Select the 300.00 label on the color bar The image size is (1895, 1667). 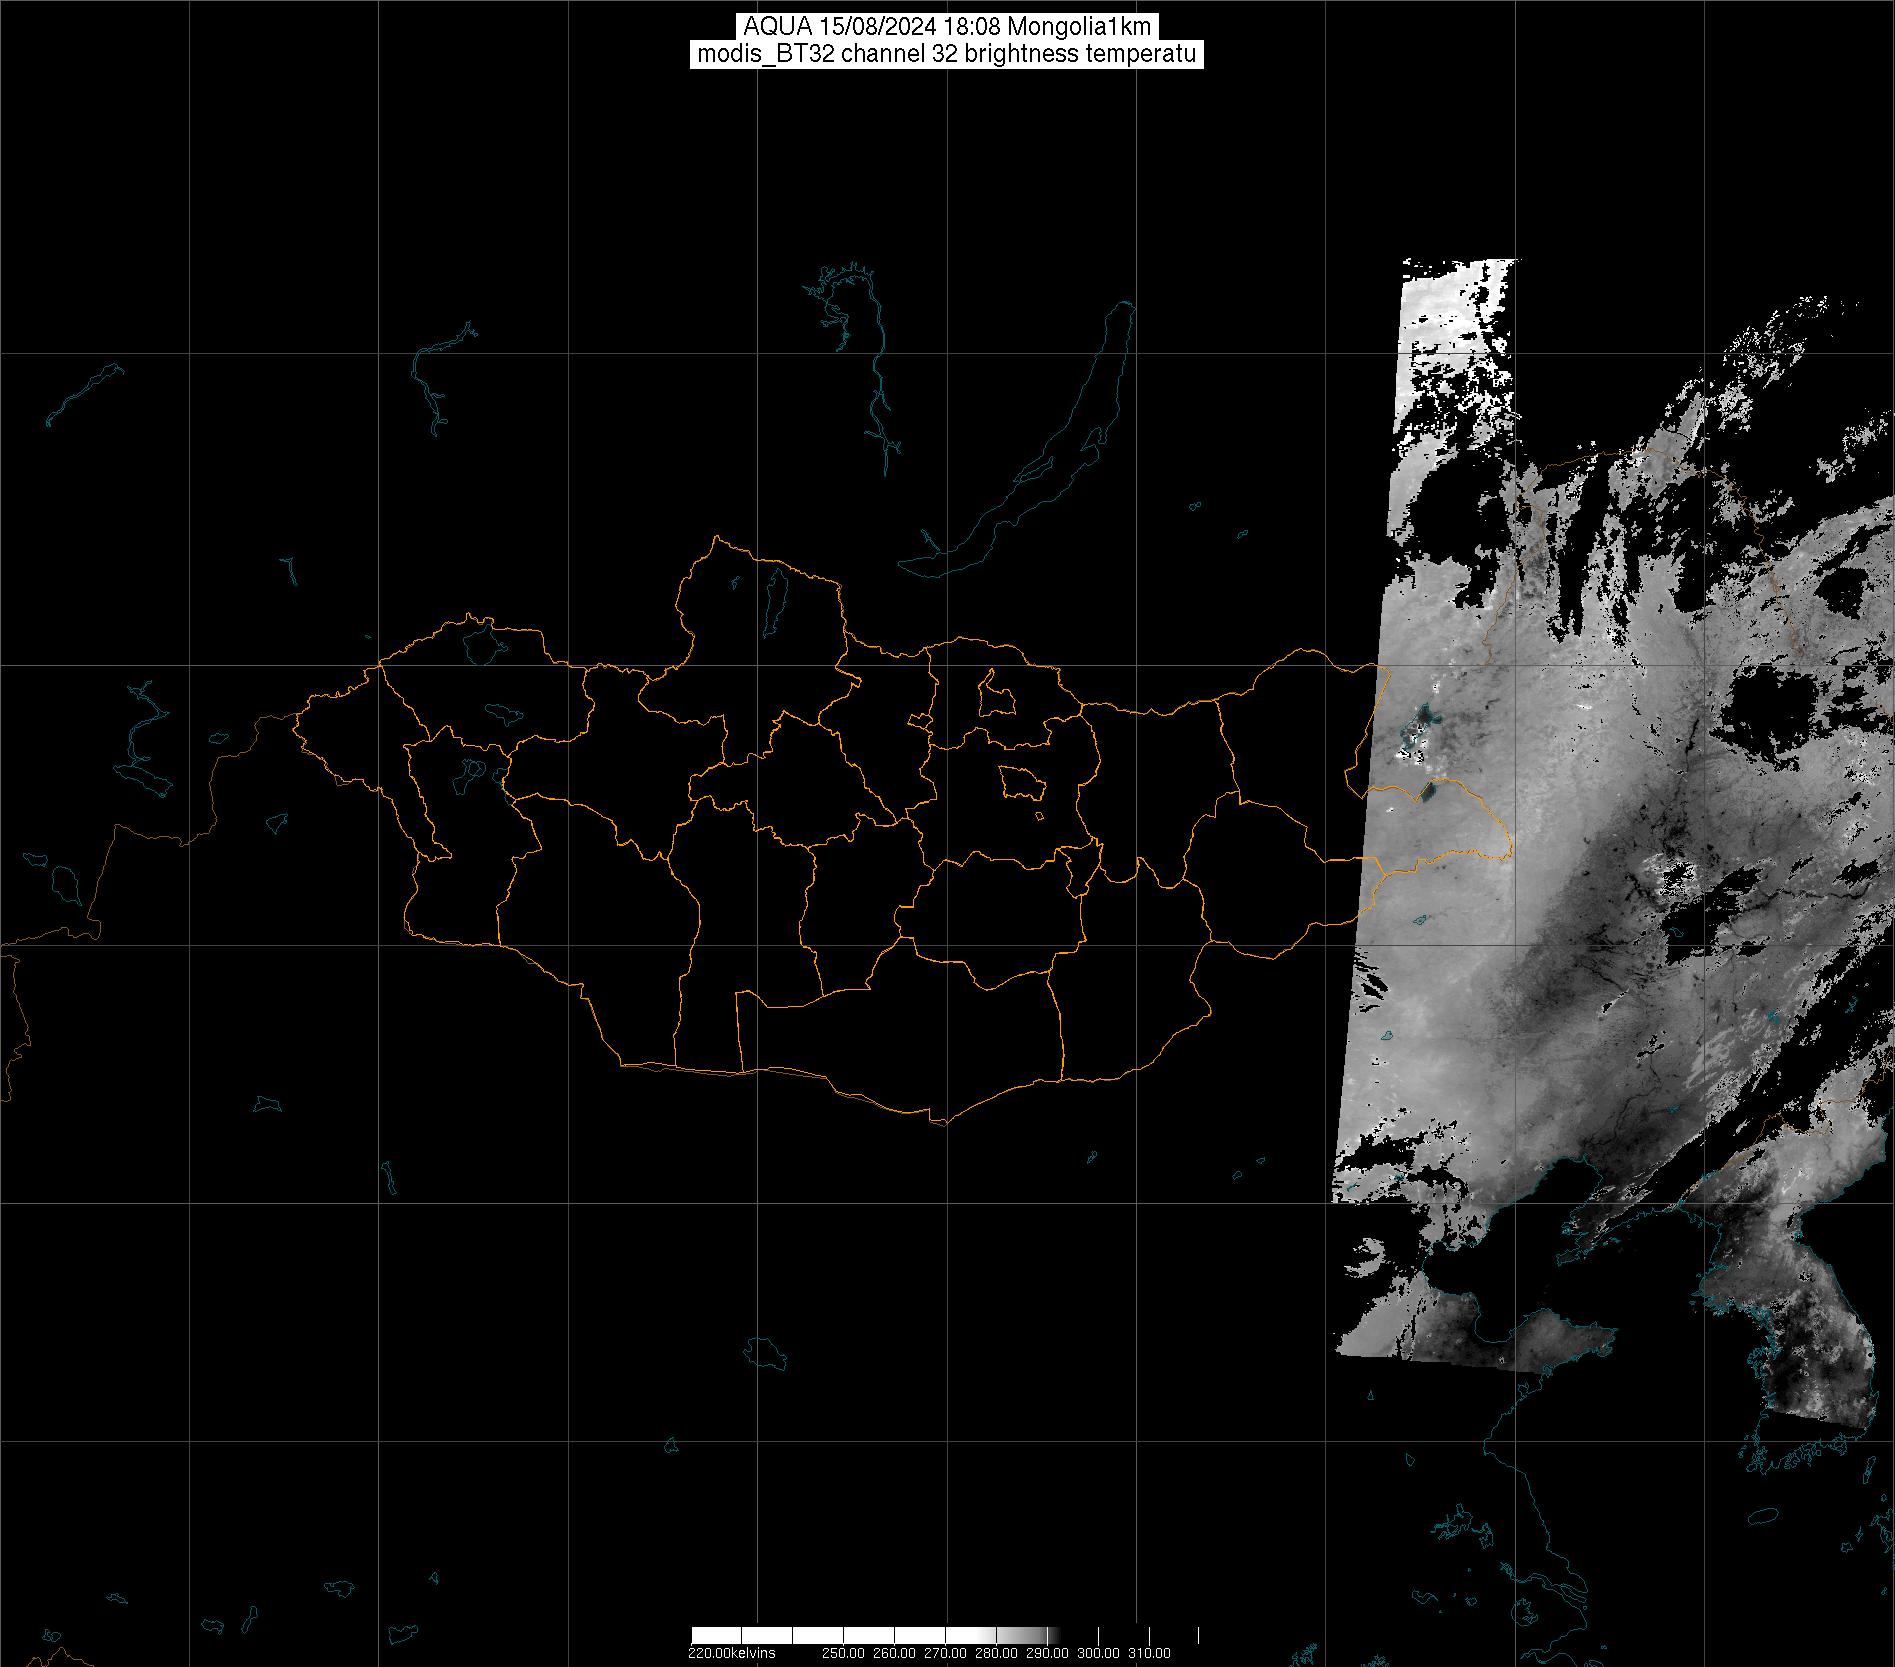click(x=1099, y=1653)
